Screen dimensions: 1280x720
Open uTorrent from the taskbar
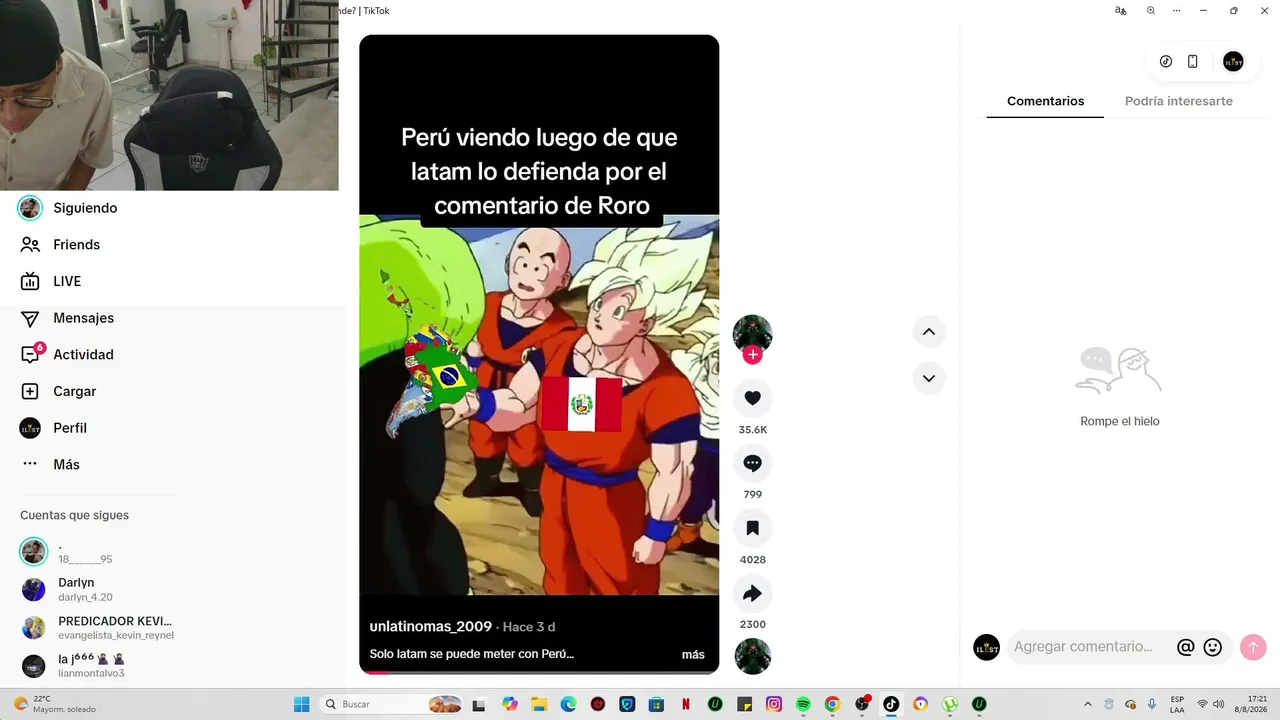[x=950, y=704]
